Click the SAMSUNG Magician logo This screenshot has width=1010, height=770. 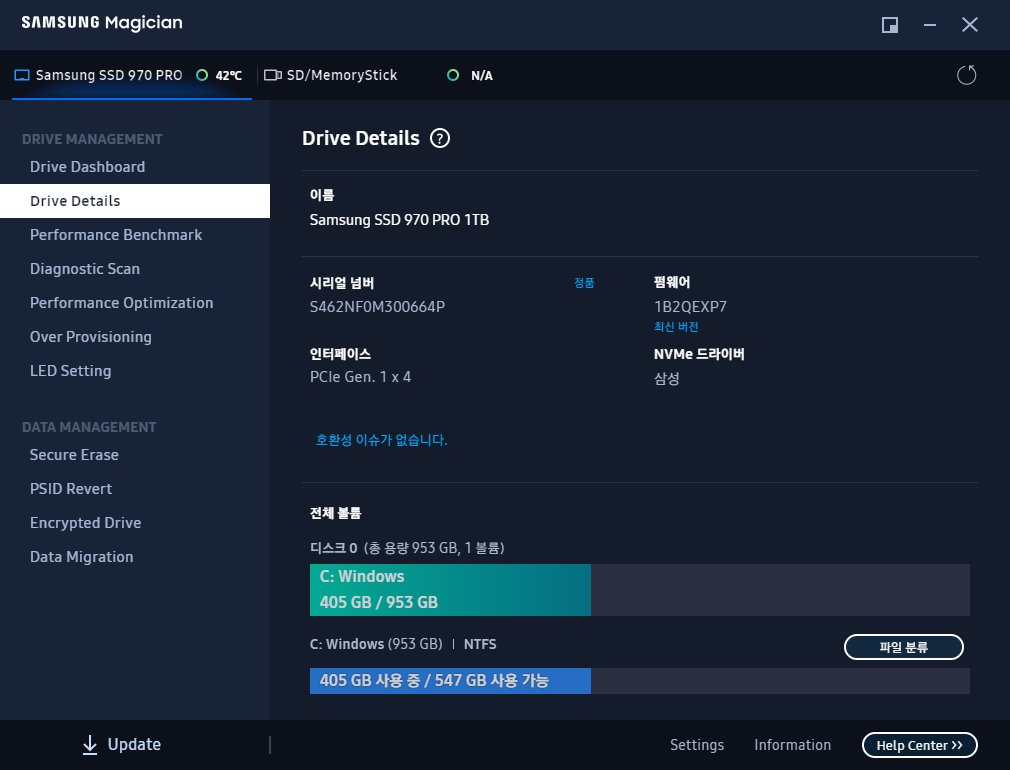pos(102,23)
